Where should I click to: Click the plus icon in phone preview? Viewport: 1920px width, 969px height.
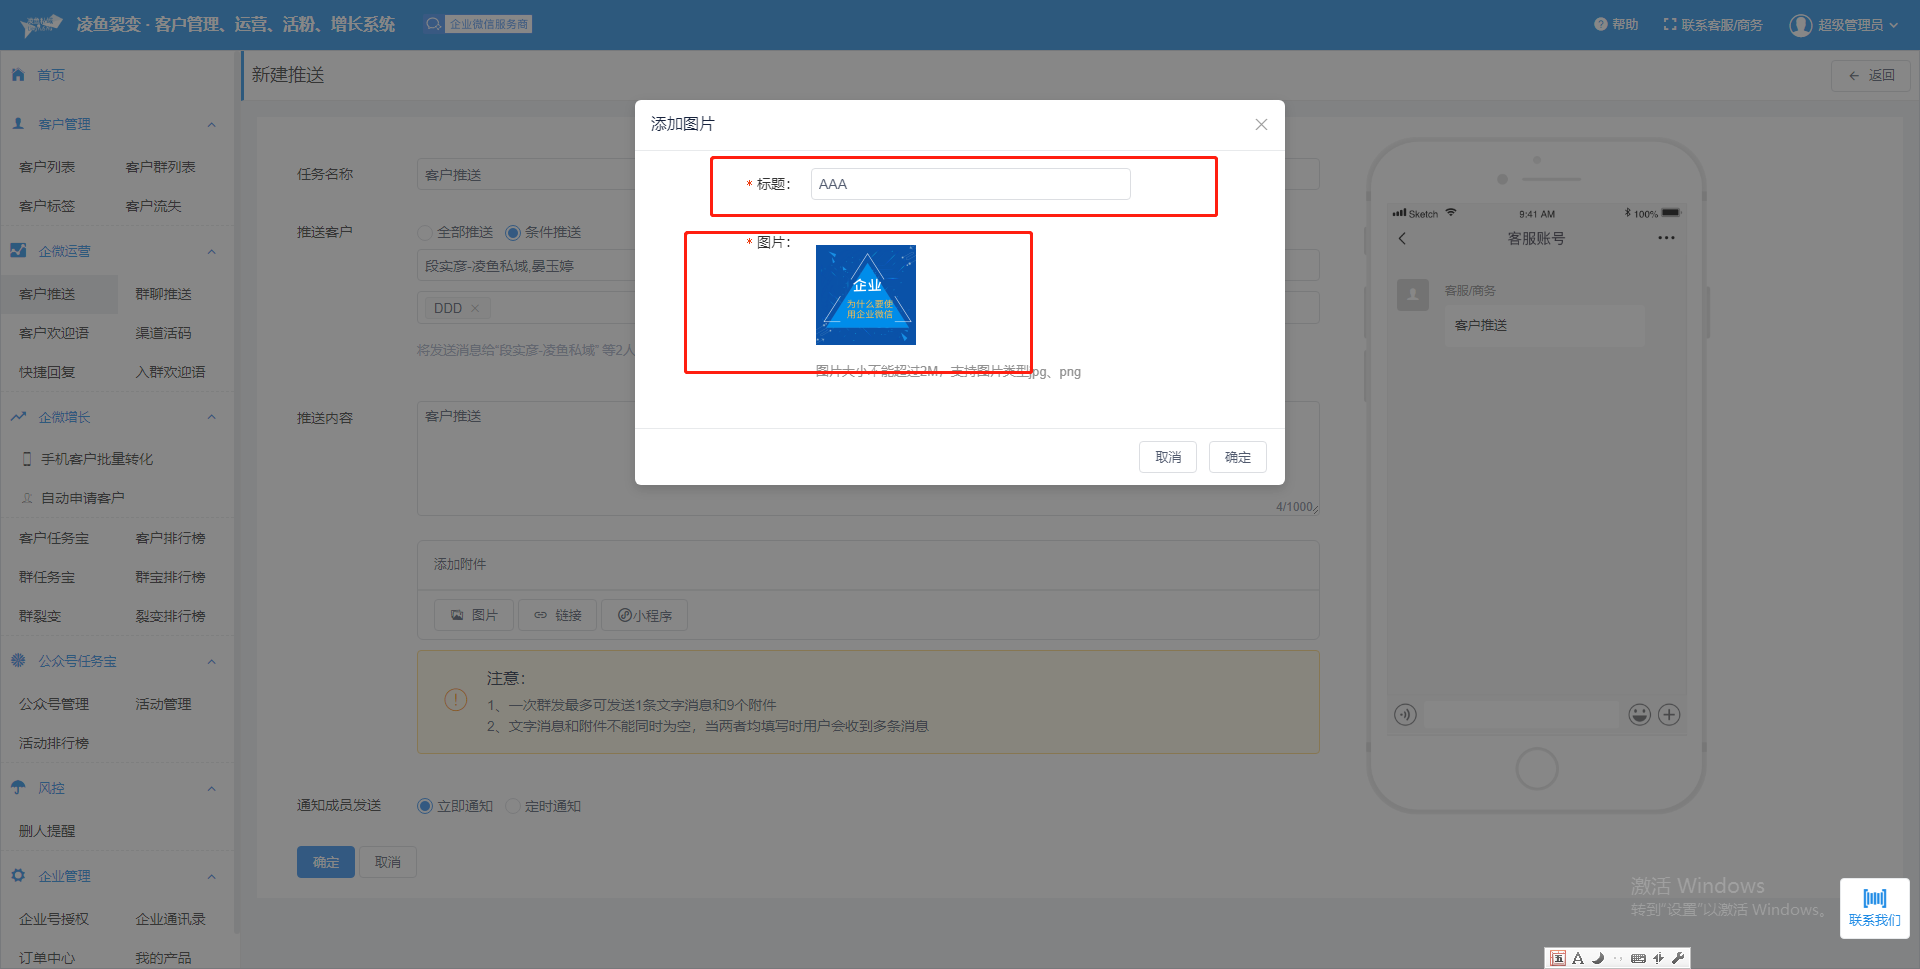1669,714
